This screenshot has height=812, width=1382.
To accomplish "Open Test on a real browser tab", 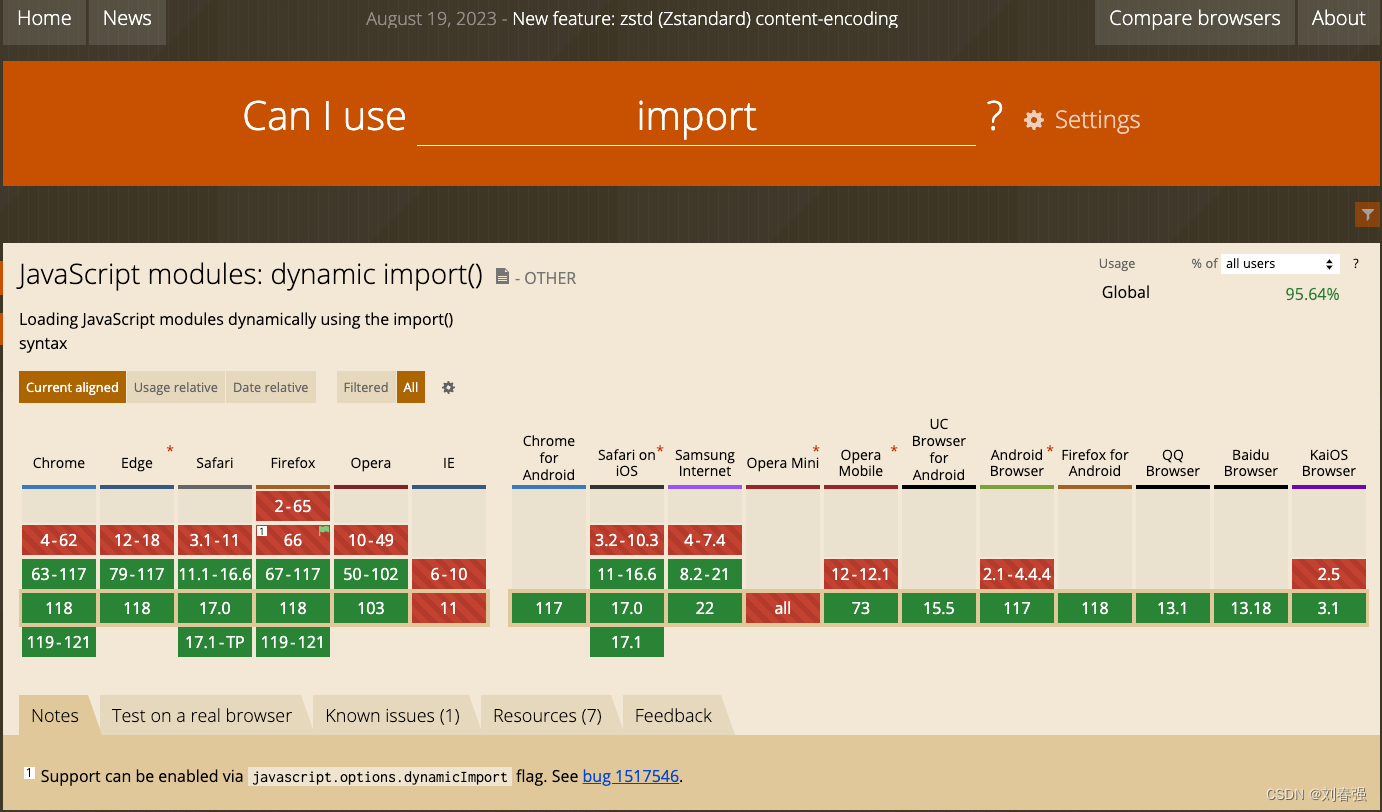I will click(202, 716).
